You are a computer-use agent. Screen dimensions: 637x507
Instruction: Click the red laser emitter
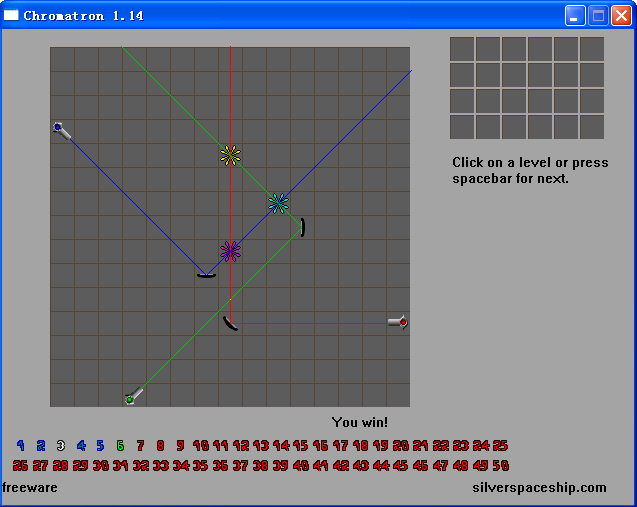(x=398, y=323)
